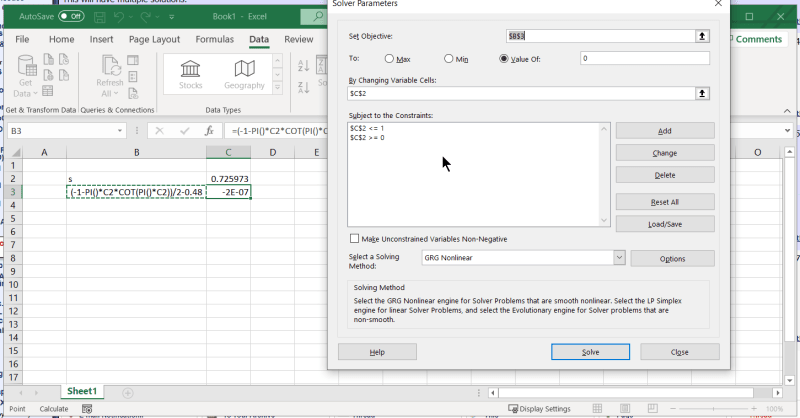Click the Stocks data type icon
Viewport: 800px width, 418px height.
190,69
